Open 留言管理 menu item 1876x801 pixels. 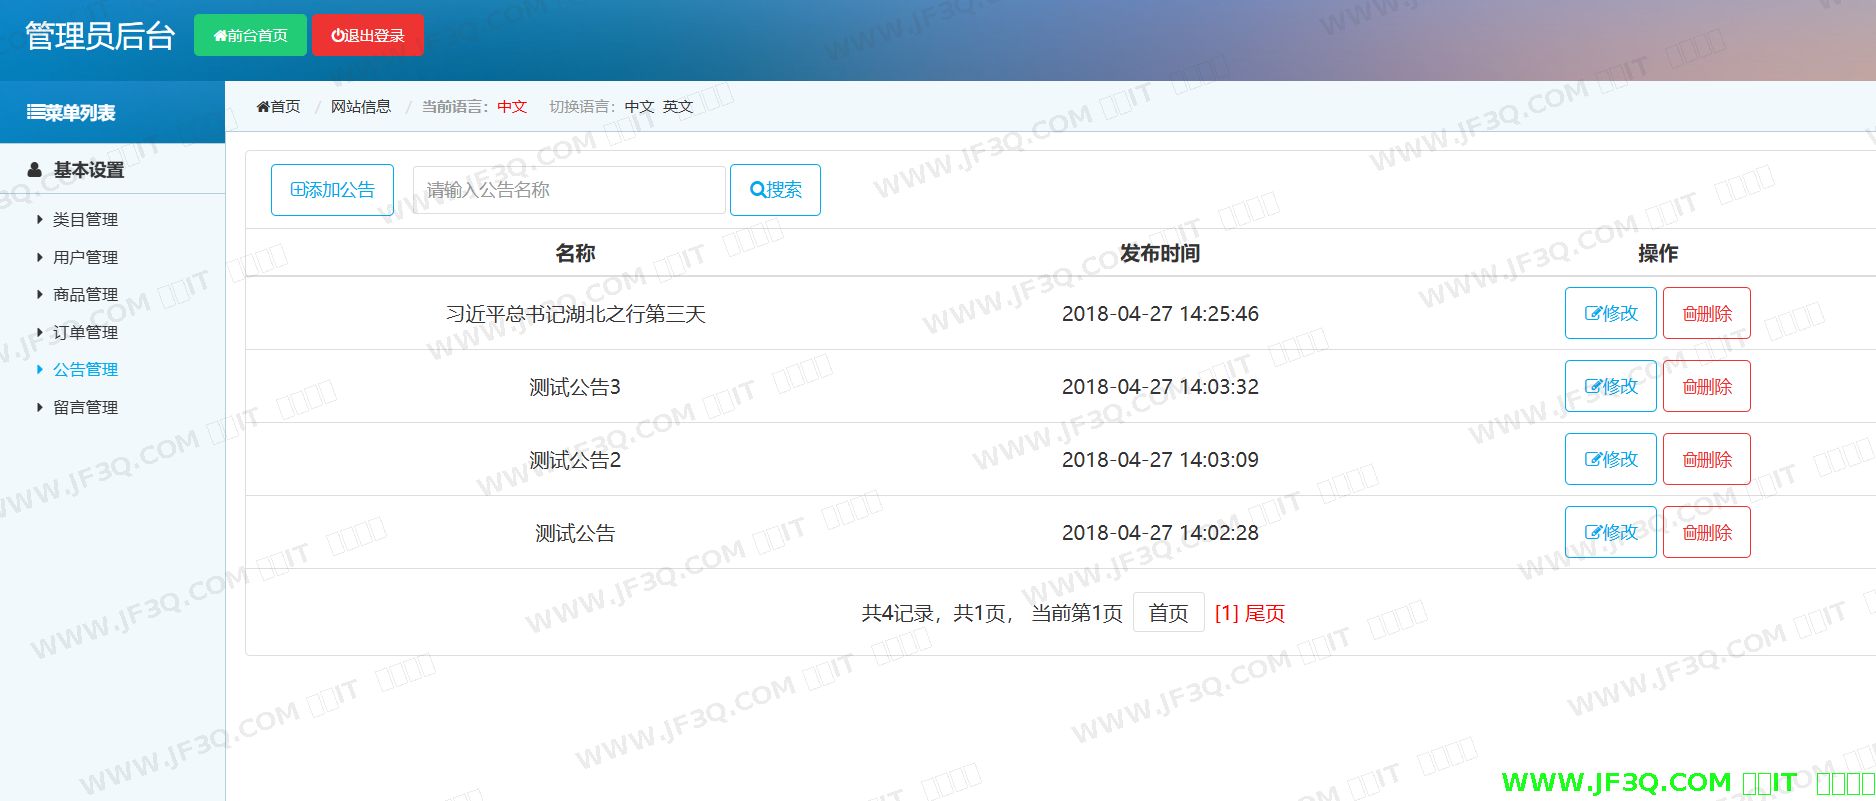[85, 407]
